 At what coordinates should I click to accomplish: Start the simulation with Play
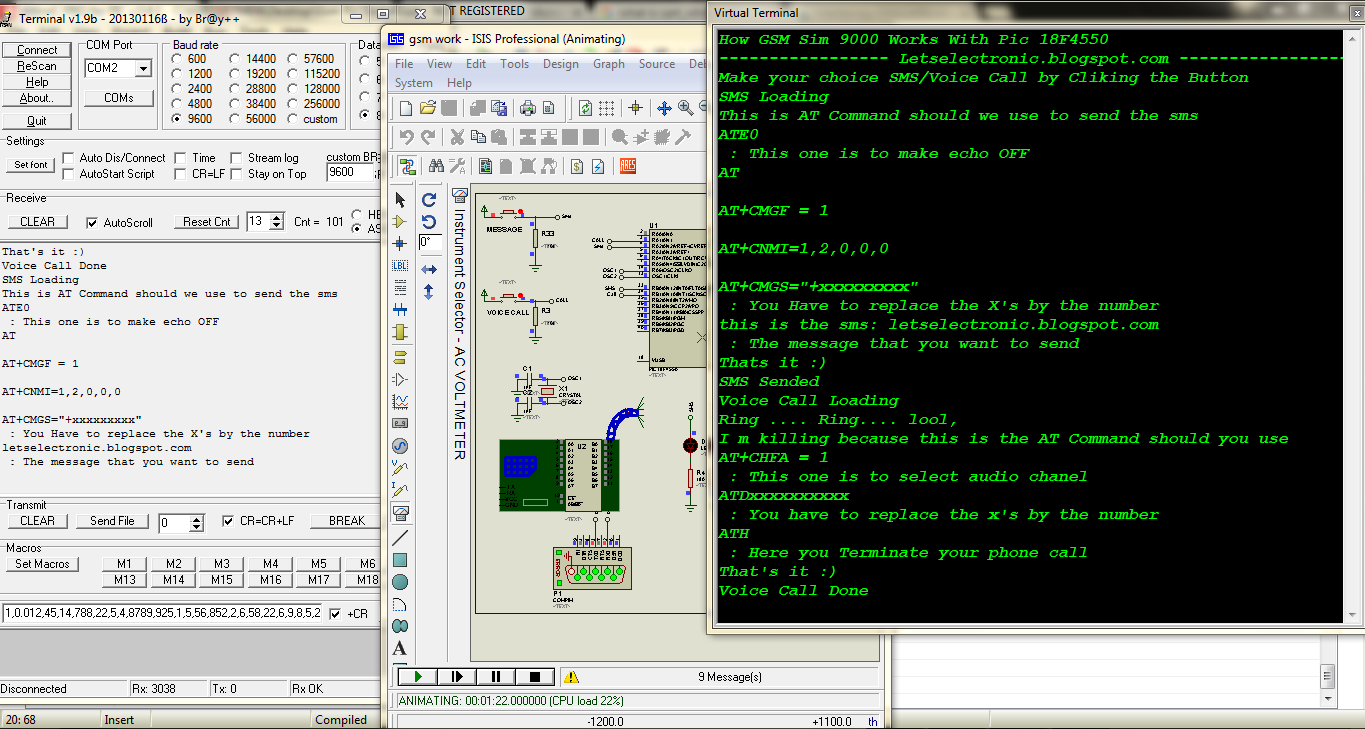(x=417, y=676)
